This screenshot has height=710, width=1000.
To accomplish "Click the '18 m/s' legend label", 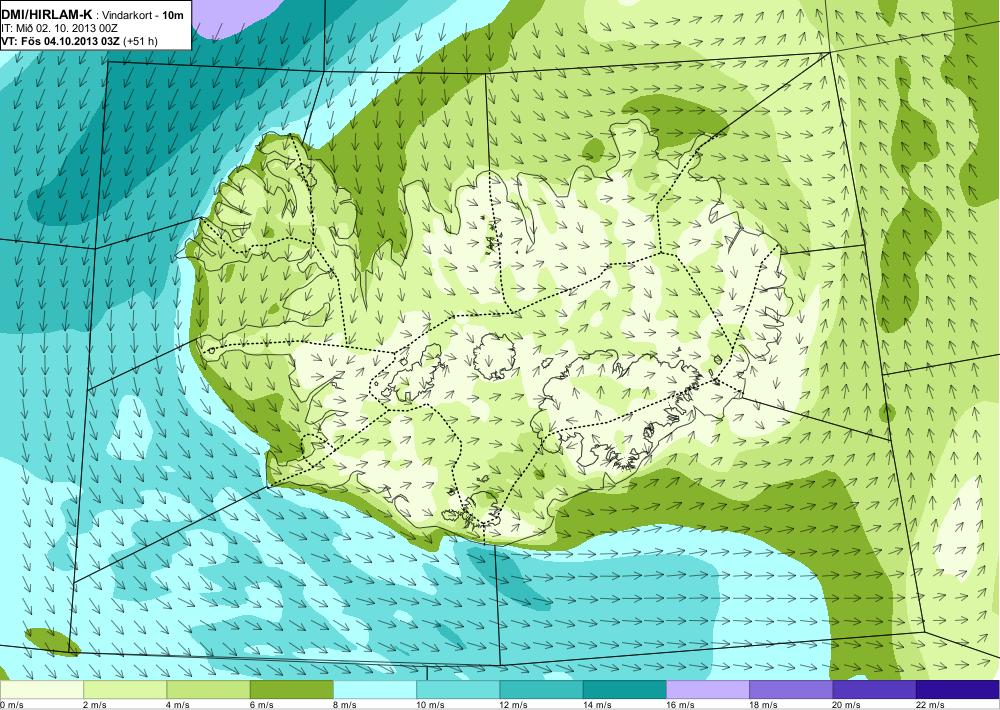I will tap(765, 705).
